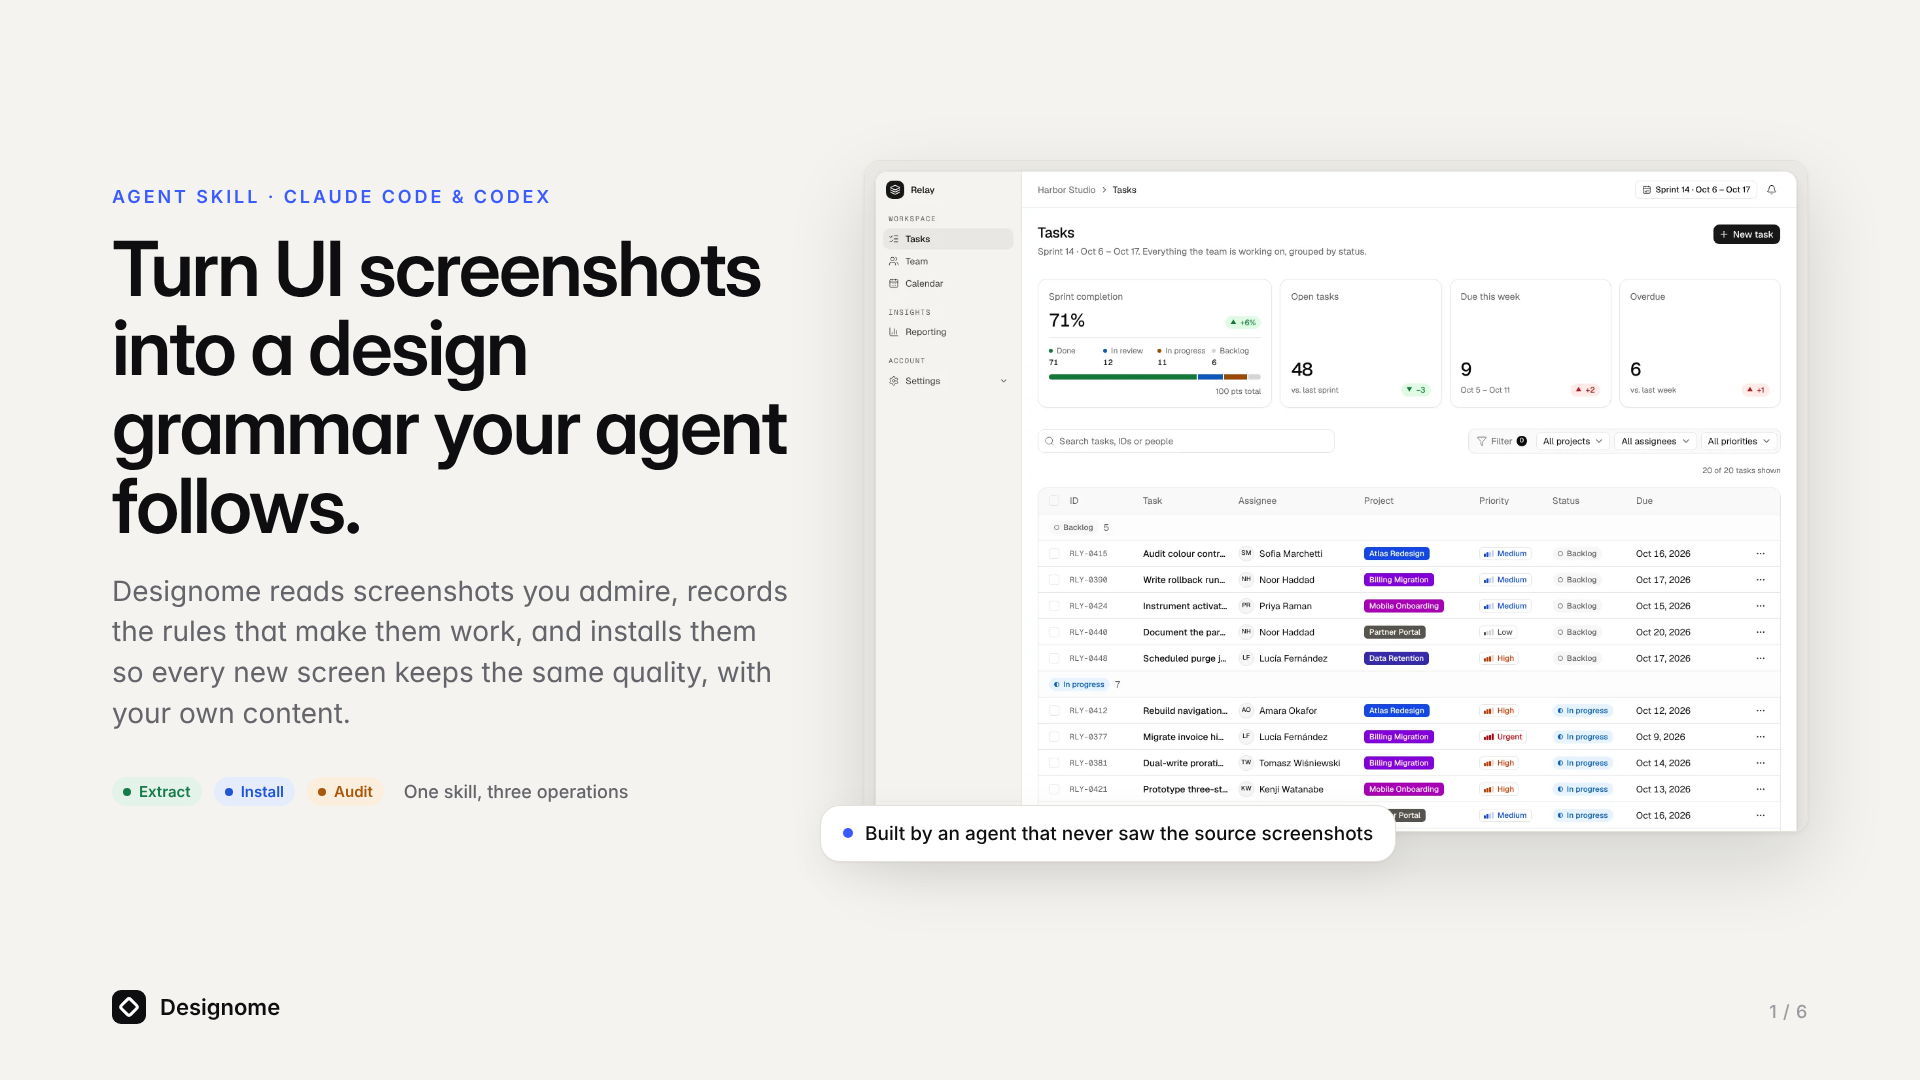1920x1080 pixels.
Task: Go to Team in the sidebar
Action: (x=948, y=261)
